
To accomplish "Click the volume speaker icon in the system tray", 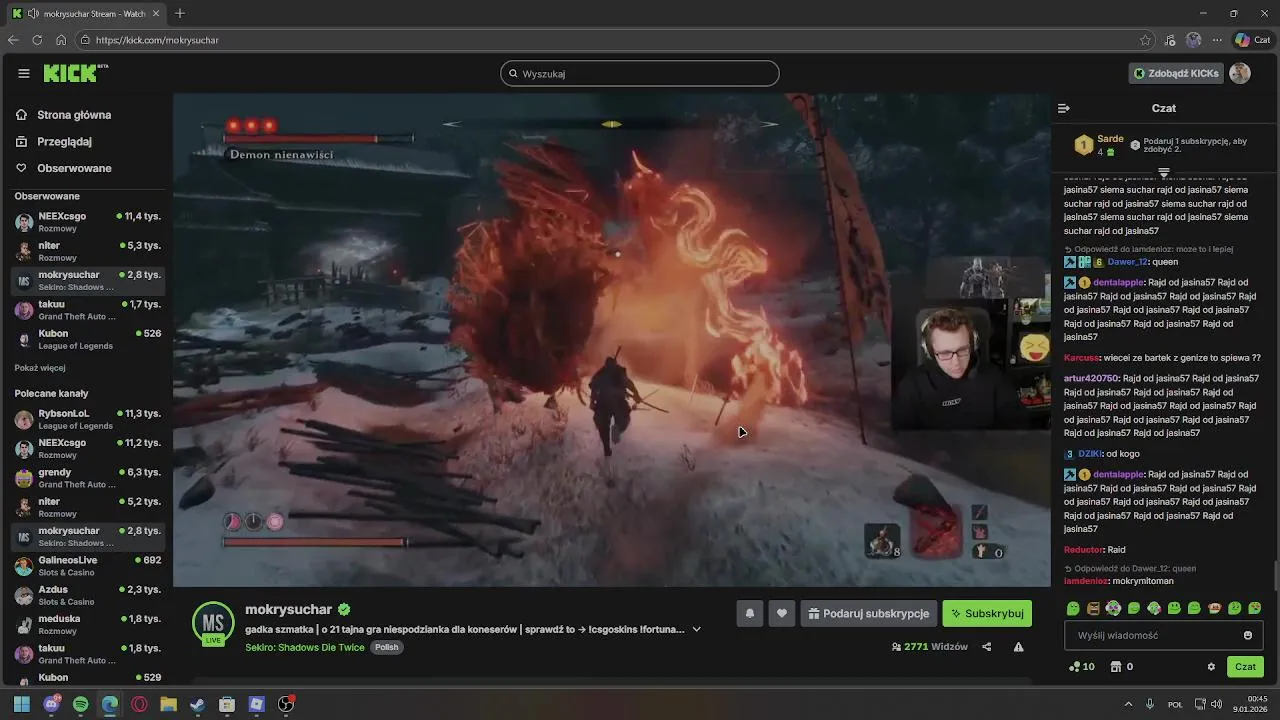I will point(1217,704).
